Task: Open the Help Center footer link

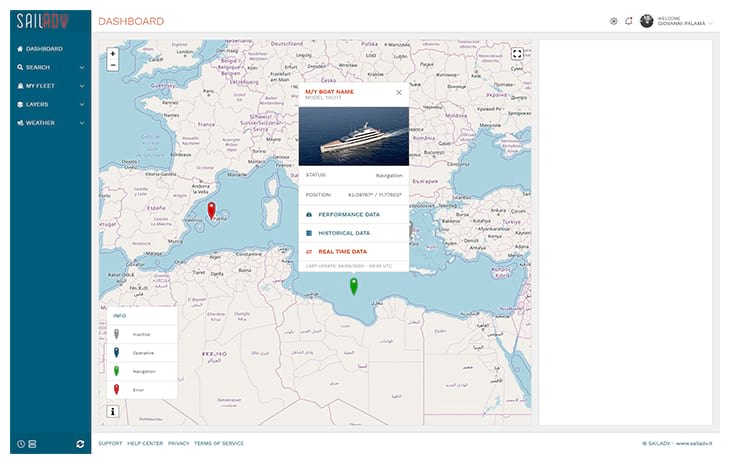Action: 145,444
